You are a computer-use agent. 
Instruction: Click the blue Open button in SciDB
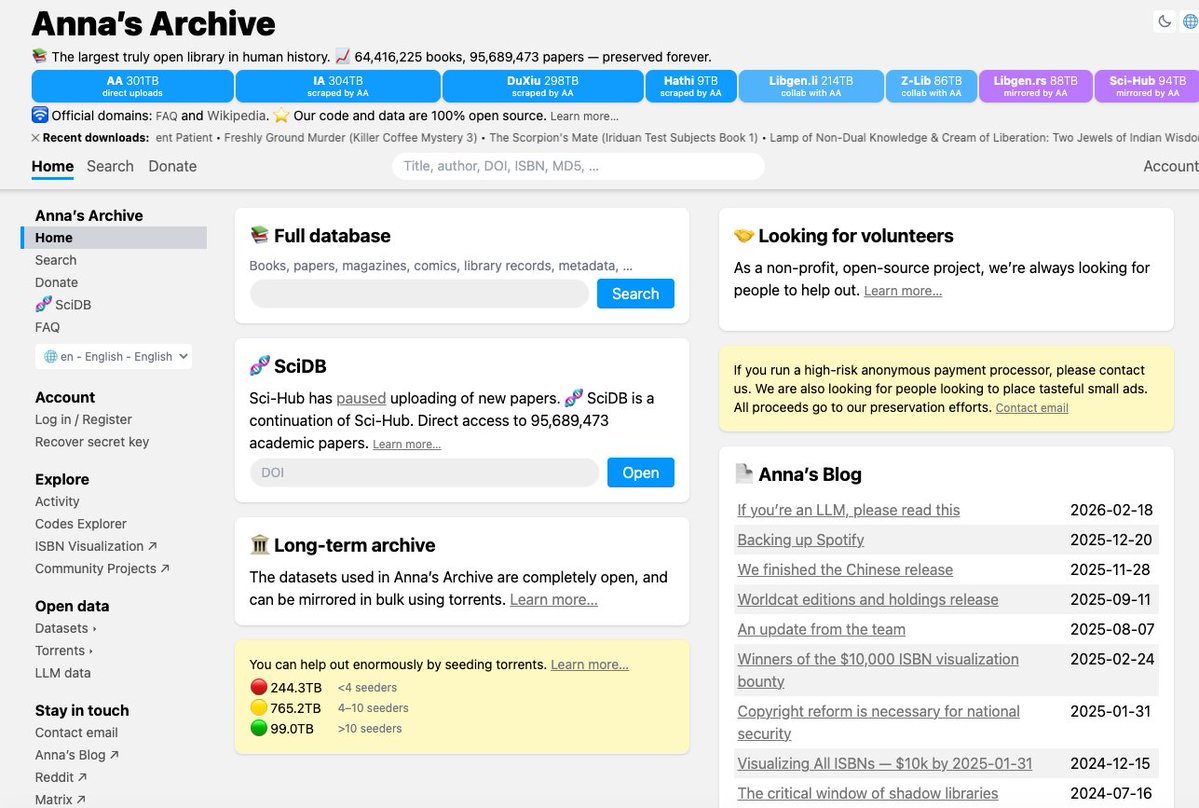641,472
